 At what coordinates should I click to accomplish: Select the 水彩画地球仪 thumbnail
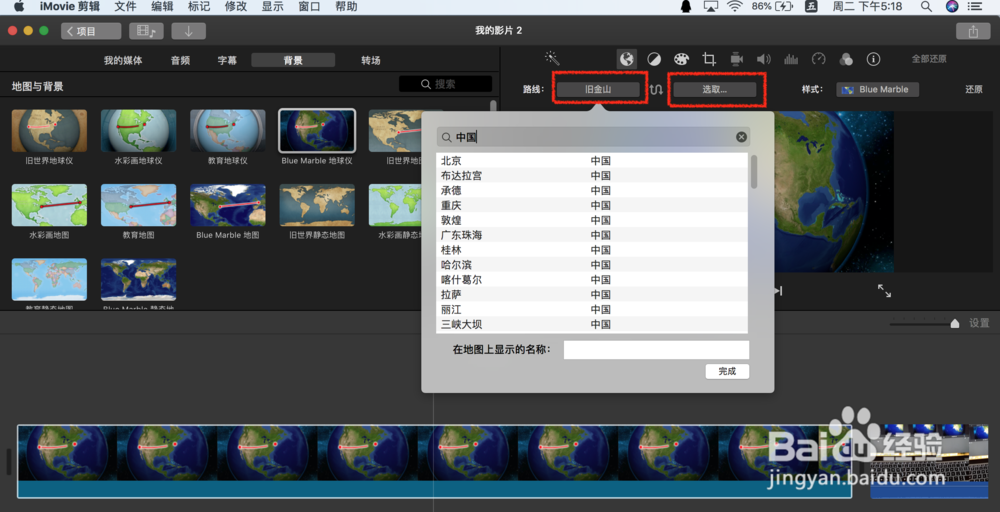(138, 131)
